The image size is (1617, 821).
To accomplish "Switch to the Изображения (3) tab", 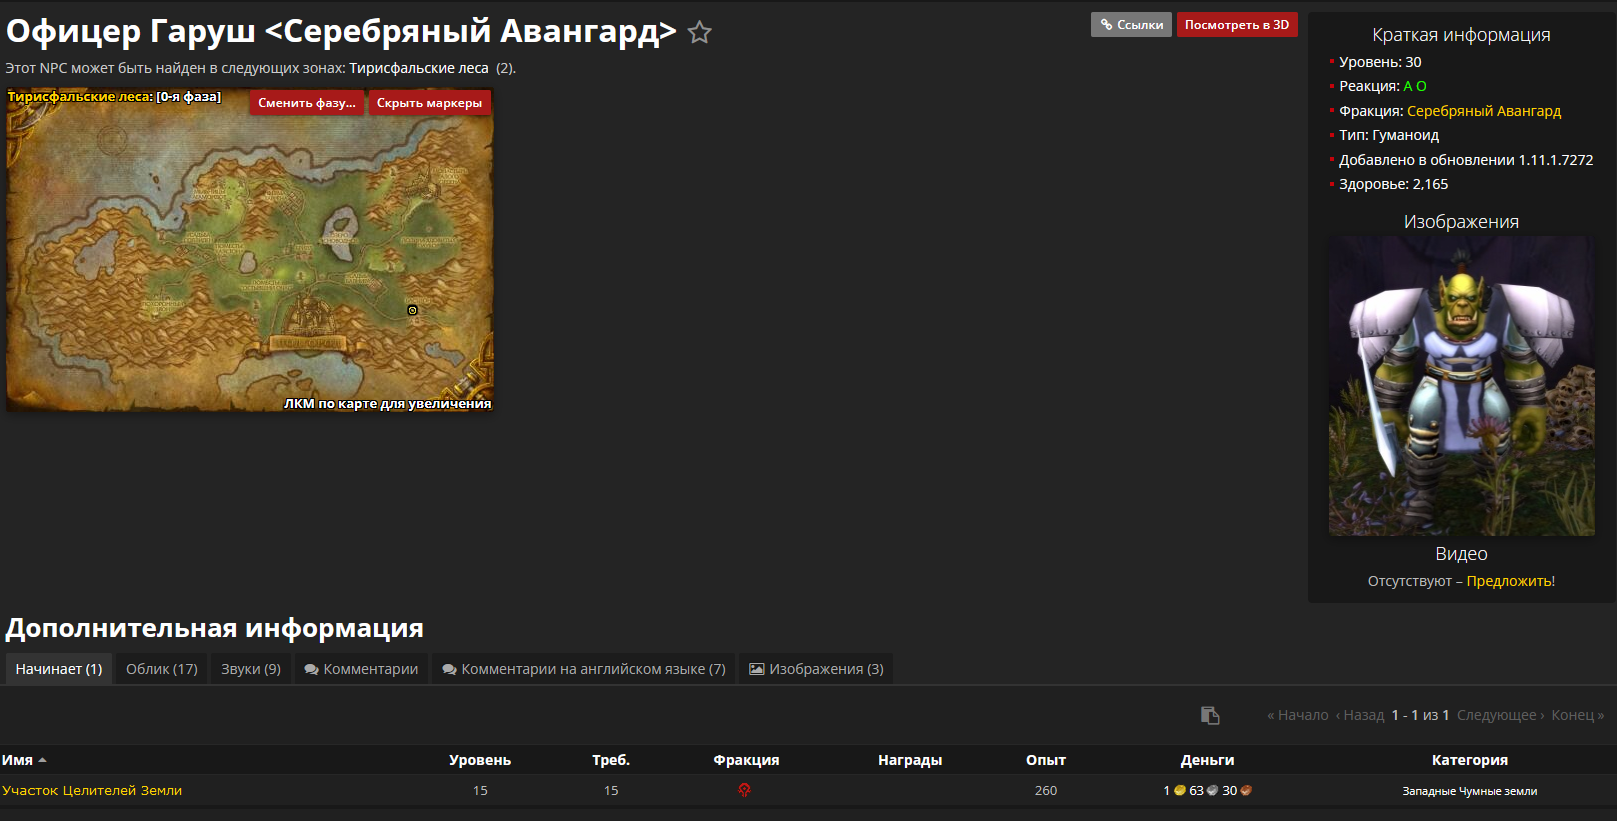I will [816, 669].
